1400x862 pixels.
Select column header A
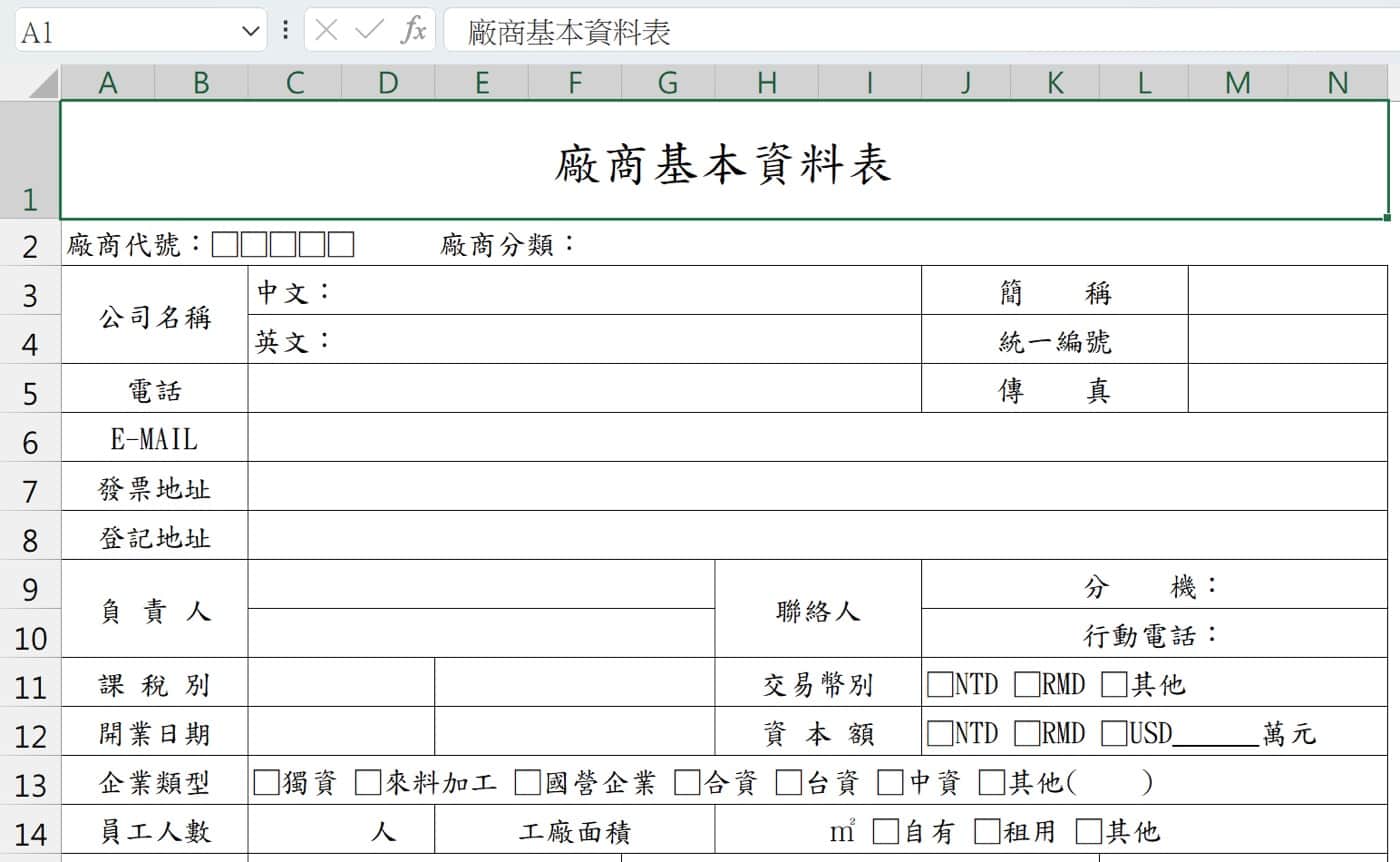tap(108, 83)
